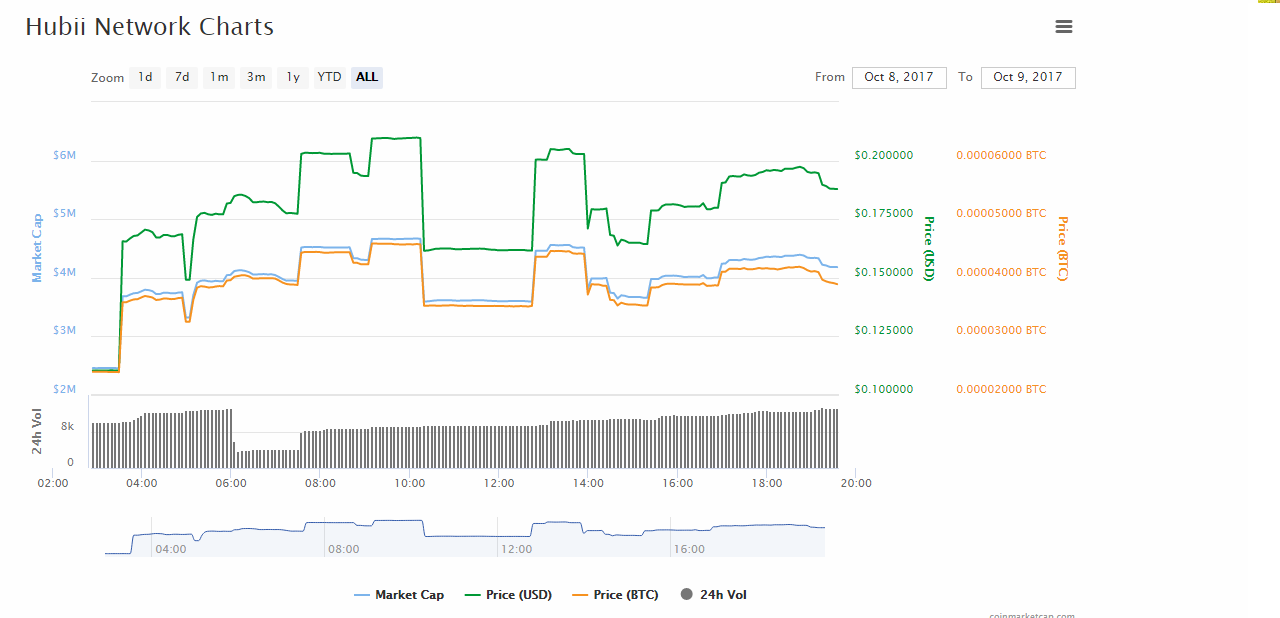
Task: Set zoom range to 7d
Action: [x=182, y=77]
